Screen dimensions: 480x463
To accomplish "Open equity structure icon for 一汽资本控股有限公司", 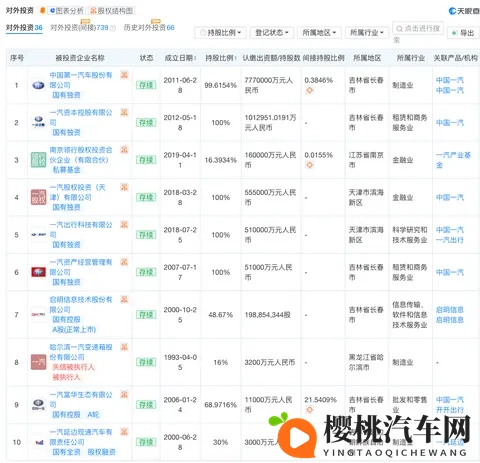I will tap(124, 112).
